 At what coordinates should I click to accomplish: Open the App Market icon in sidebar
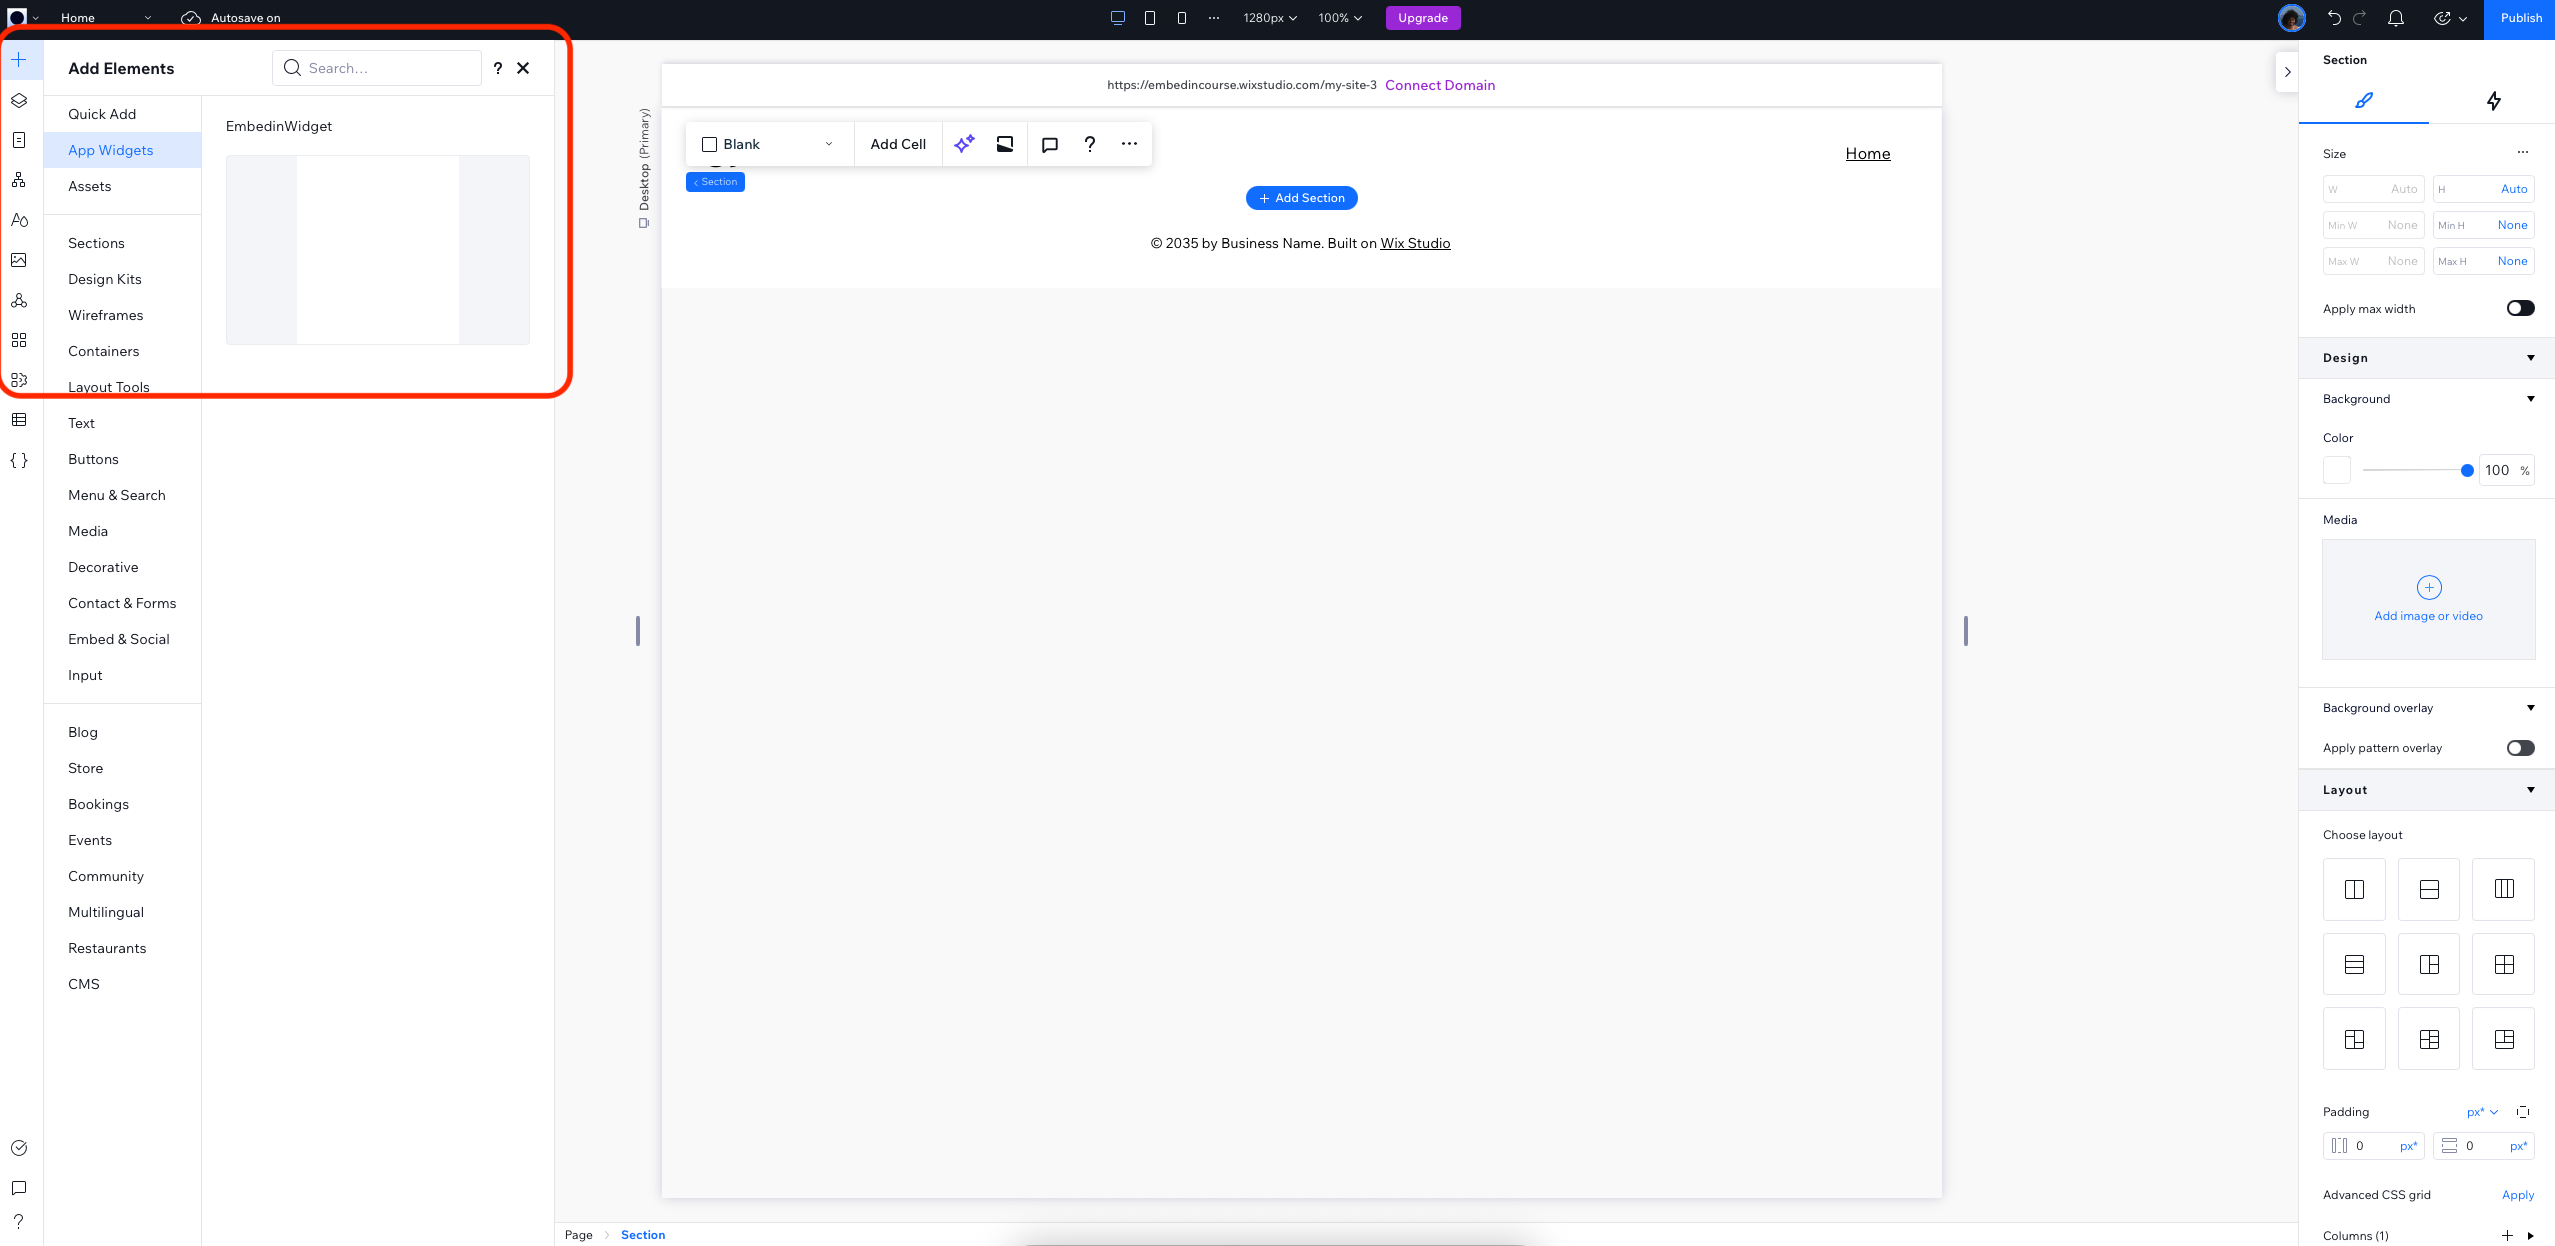[x=19, y=339]
